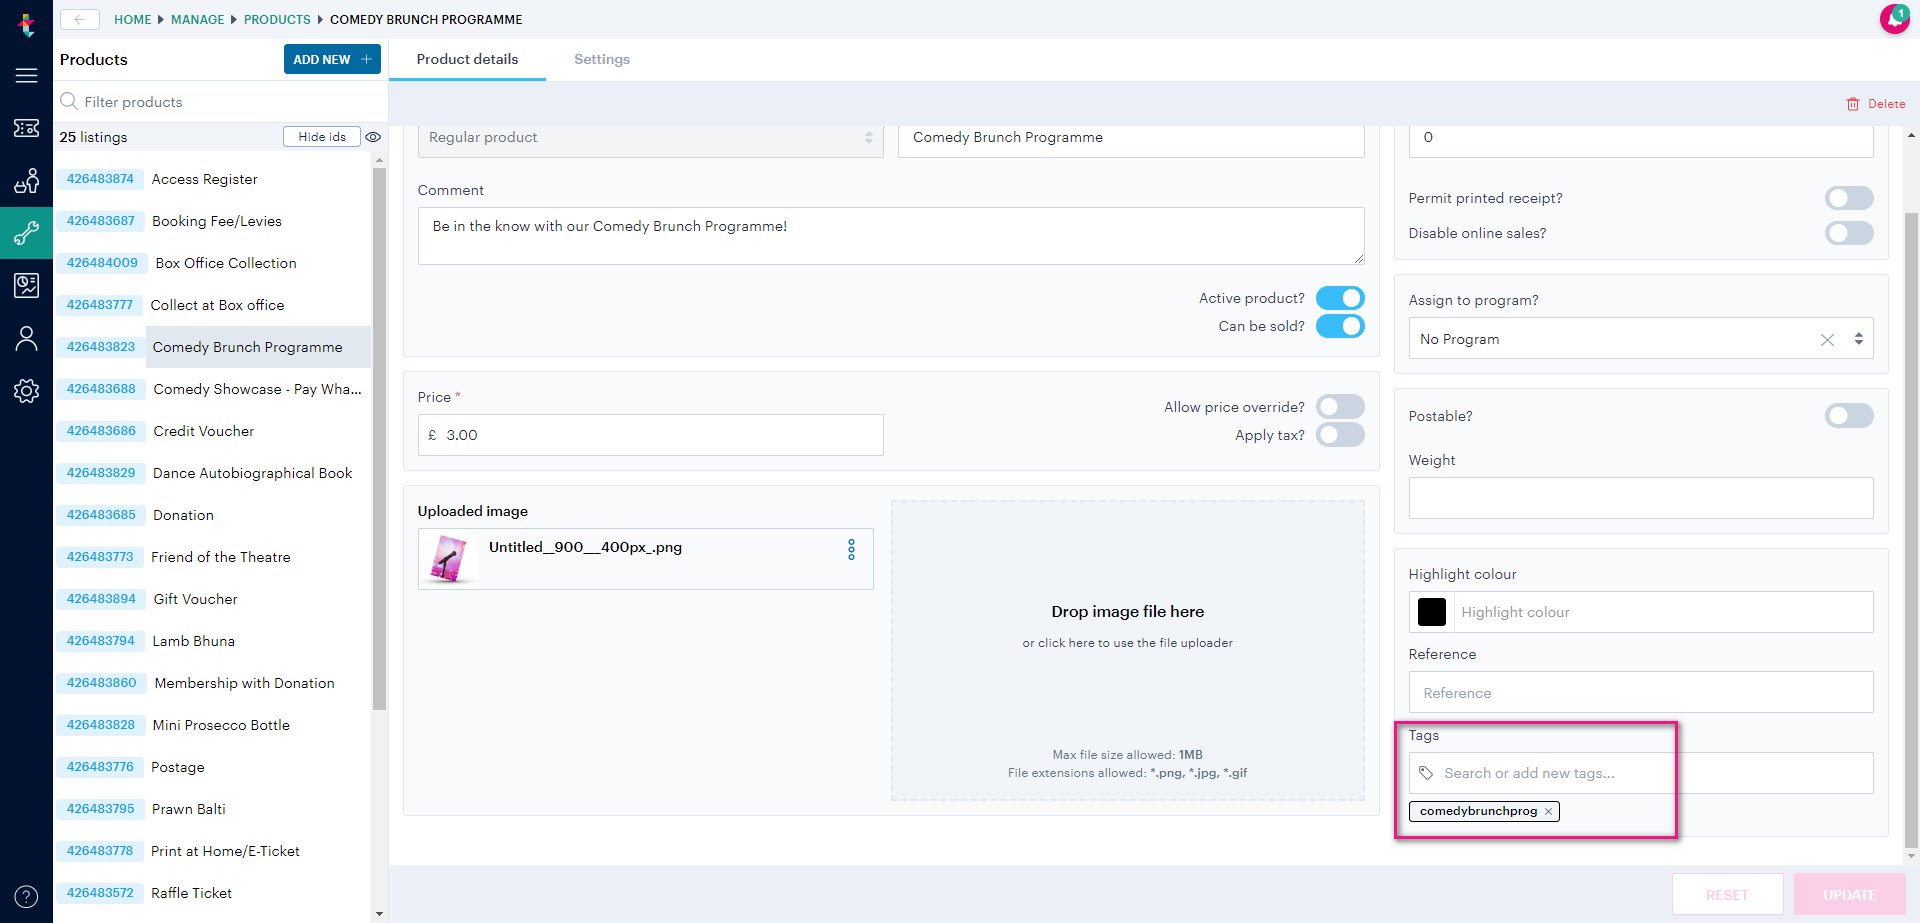This screenshot has height=923, width=1920.
Task: Click the Drop image file here upload area
Action: point(1127,650)
